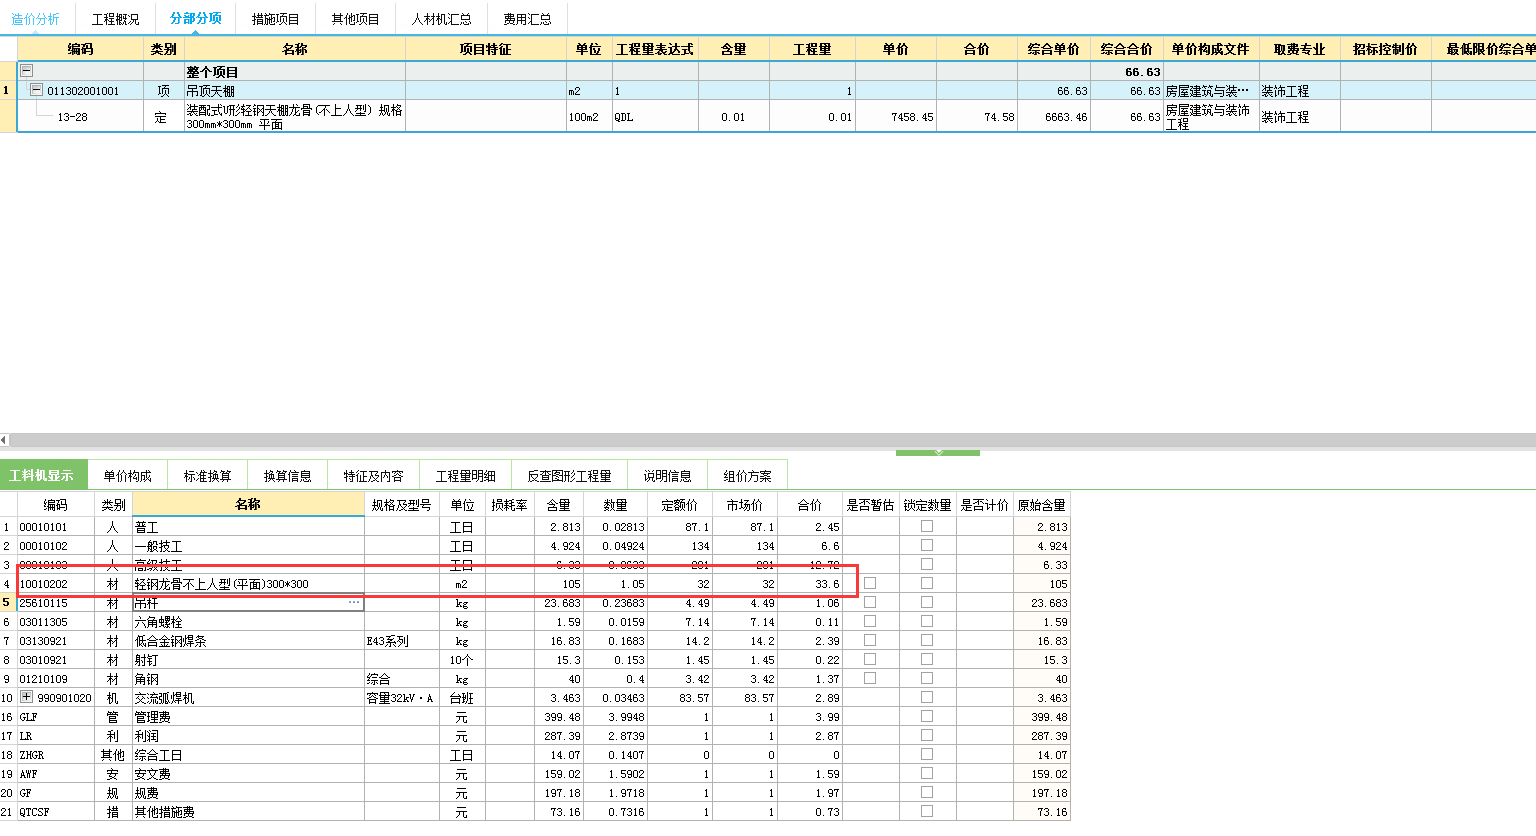Screen dimensions: 1536x836
Task: Expand the 990901020 交流弧焊机 row
Action: point(26,697)
